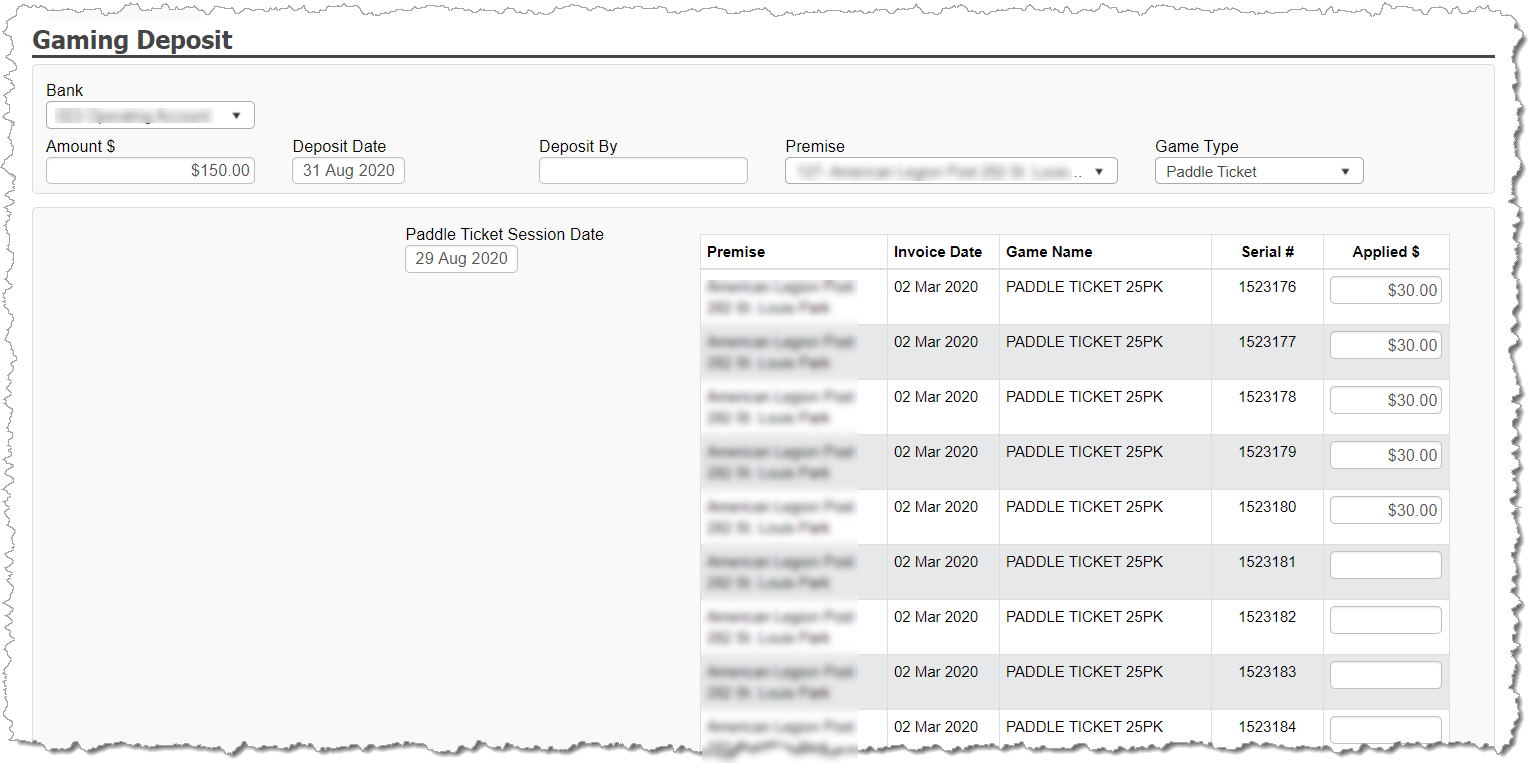Open the Bank account dropdown
The width and height of the screenshot is (1536, 767).
coord(150,114)
